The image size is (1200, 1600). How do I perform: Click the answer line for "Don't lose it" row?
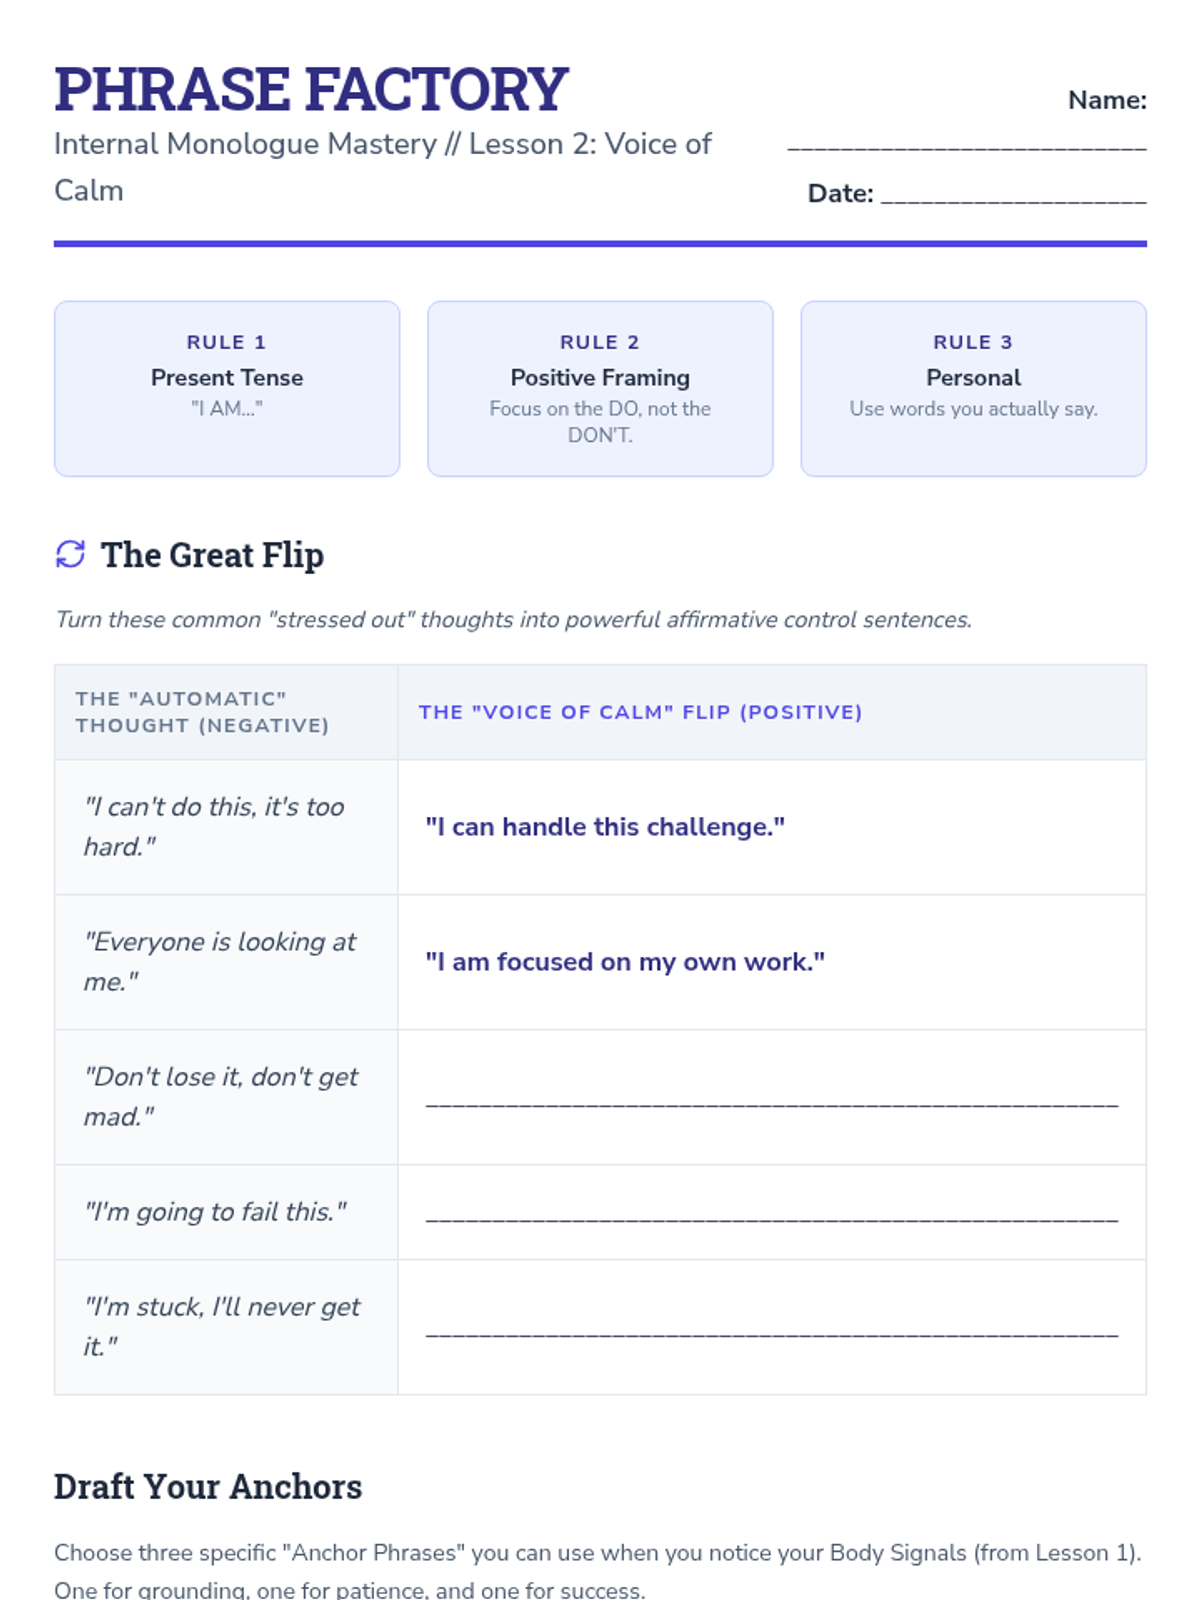click(x=771, y=1102)
